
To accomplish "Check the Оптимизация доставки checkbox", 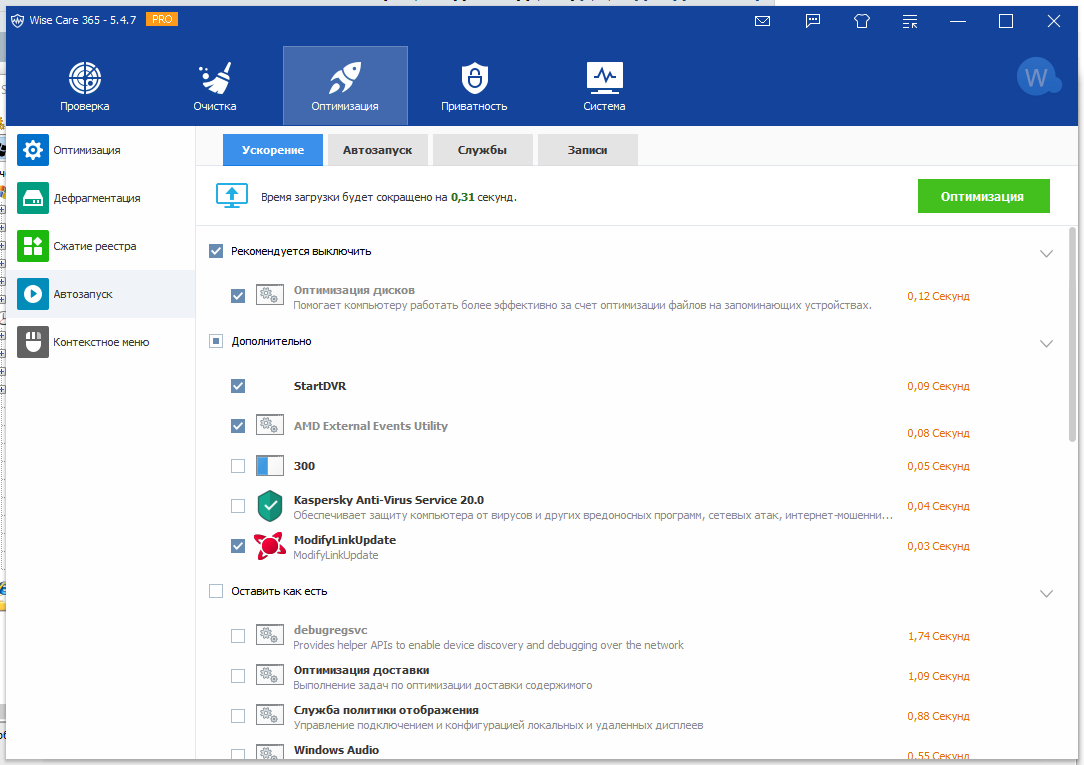I will 238,676.
